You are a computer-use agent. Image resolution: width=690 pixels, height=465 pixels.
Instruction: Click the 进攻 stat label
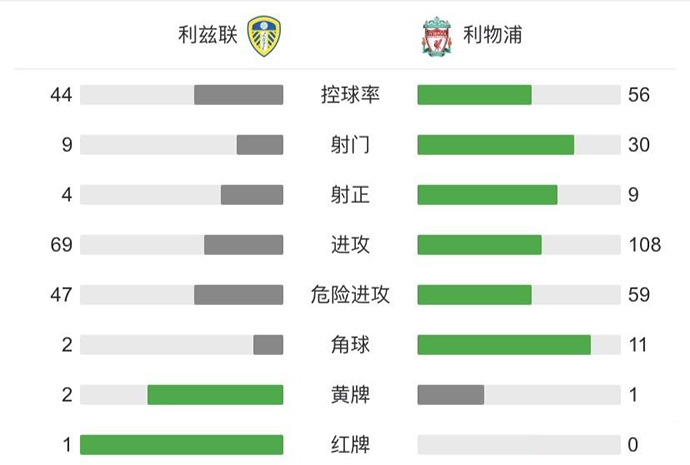(x=350, y=245)
